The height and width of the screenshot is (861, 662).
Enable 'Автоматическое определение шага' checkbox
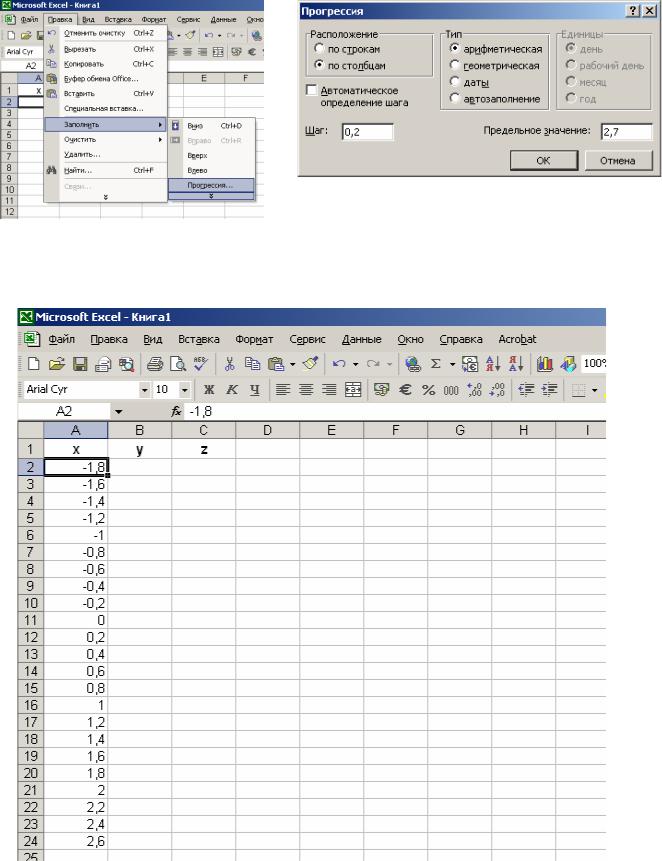tap(311, 90)
